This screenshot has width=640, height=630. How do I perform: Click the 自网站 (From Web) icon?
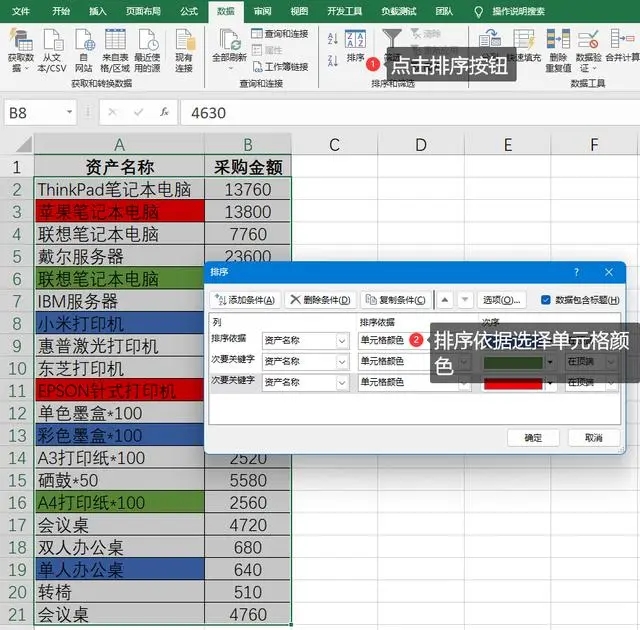click(x=84, y=50)
